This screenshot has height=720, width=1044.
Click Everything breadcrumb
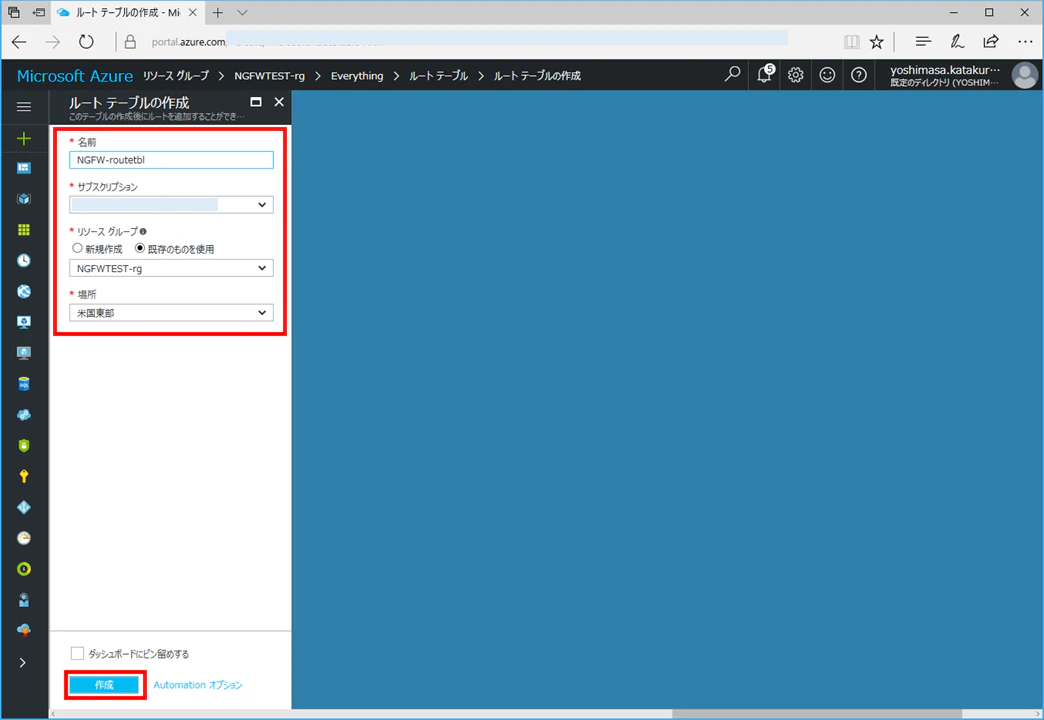[357, 76]
